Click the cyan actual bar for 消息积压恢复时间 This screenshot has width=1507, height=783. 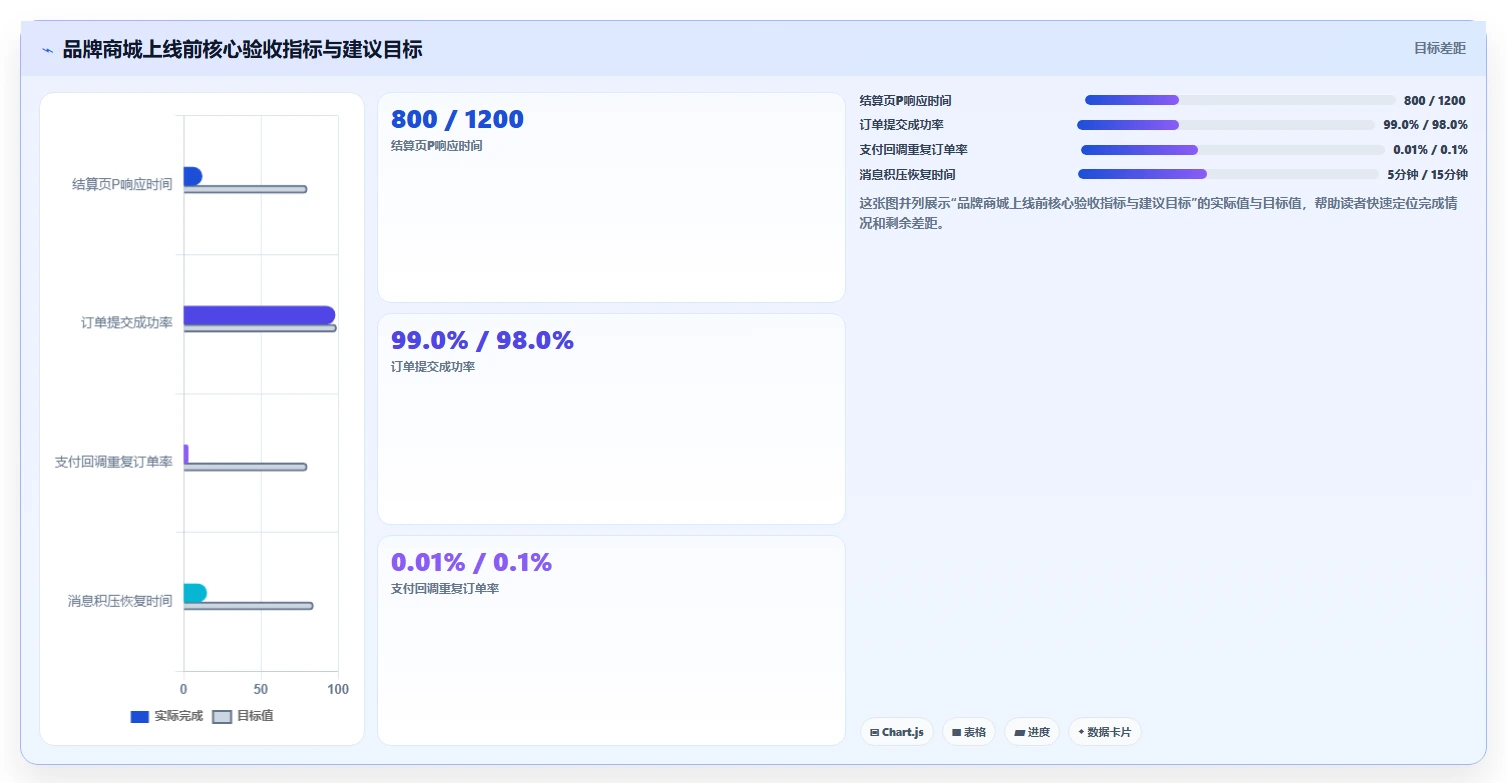coord(195,593)
